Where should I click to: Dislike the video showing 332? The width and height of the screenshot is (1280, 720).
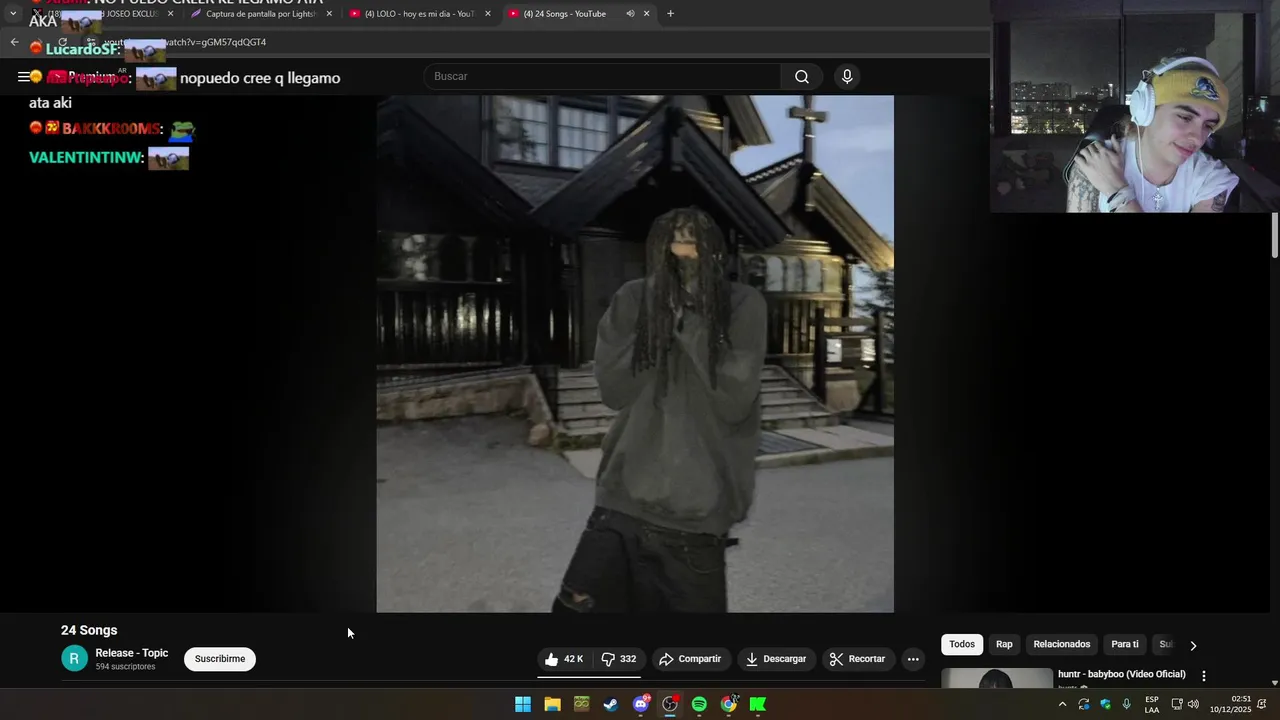click(x=618, y=659)
